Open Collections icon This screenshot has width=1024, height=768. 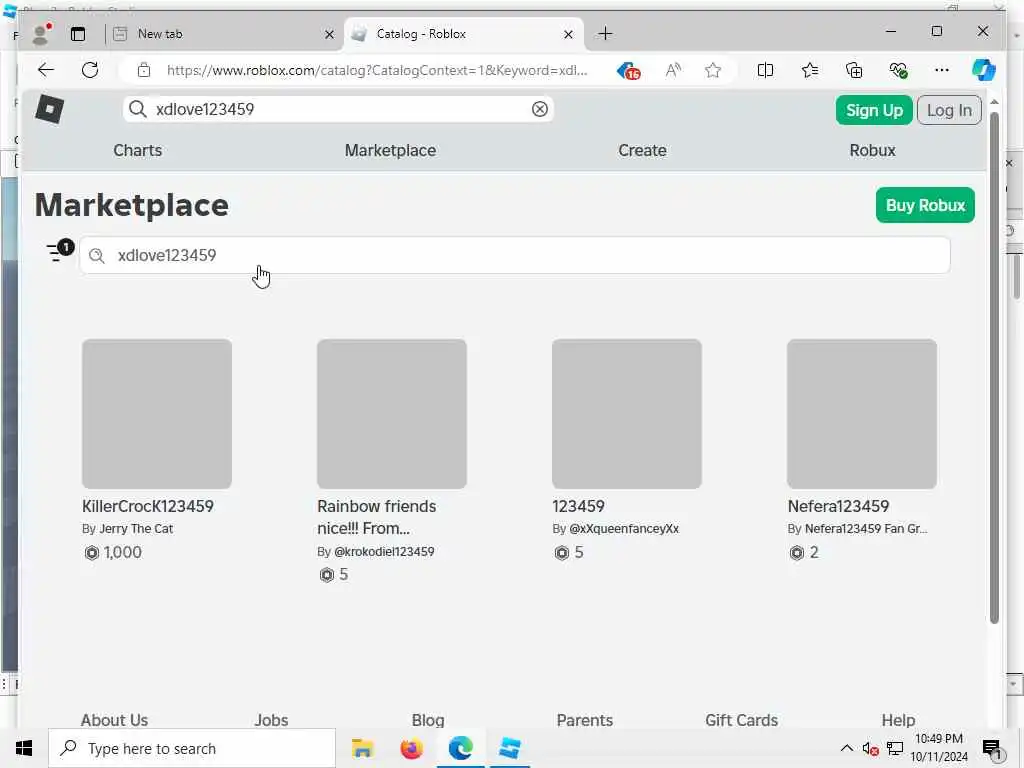coord(854,70)
